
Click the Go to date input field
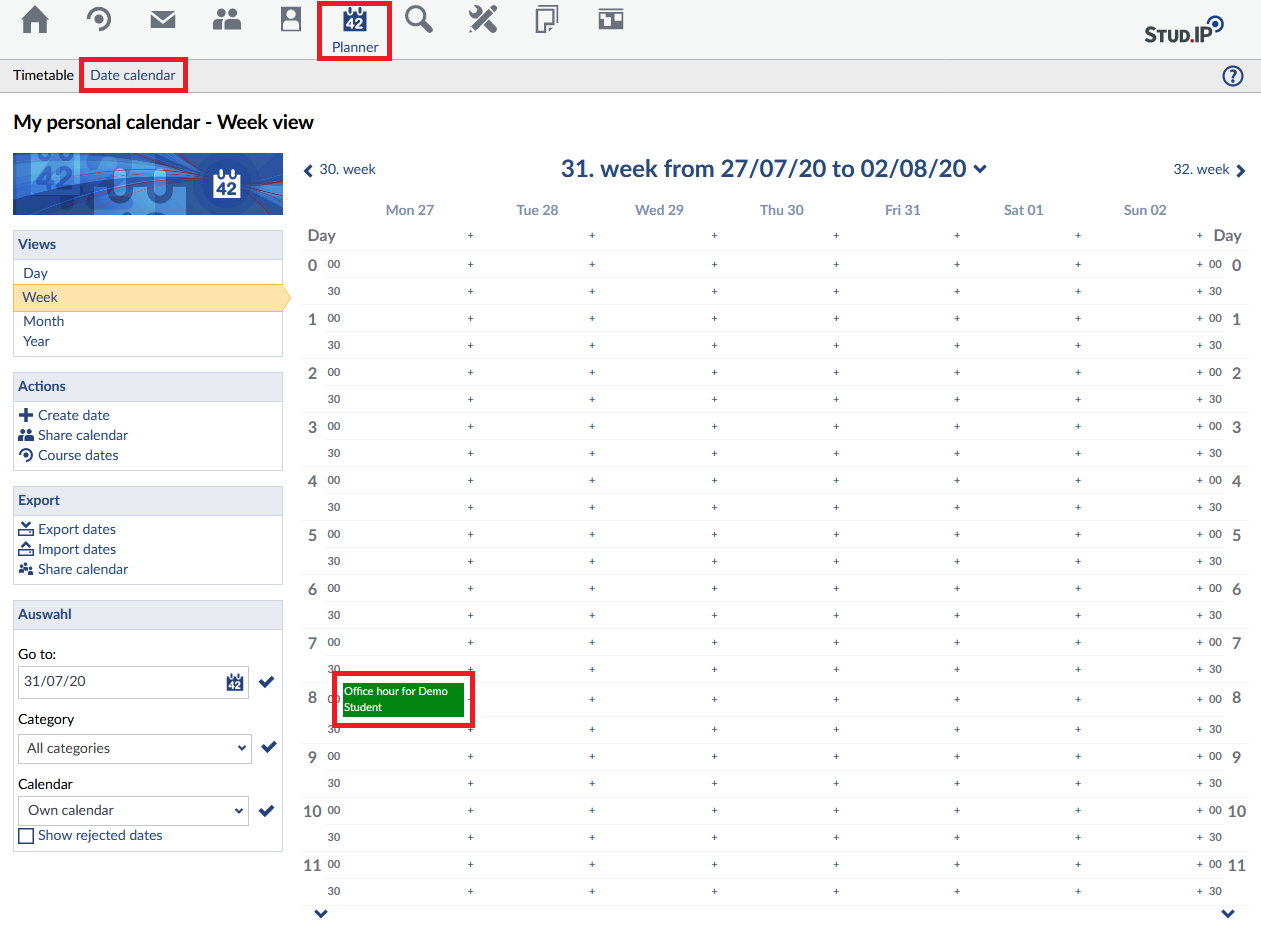tap(120, 682)
